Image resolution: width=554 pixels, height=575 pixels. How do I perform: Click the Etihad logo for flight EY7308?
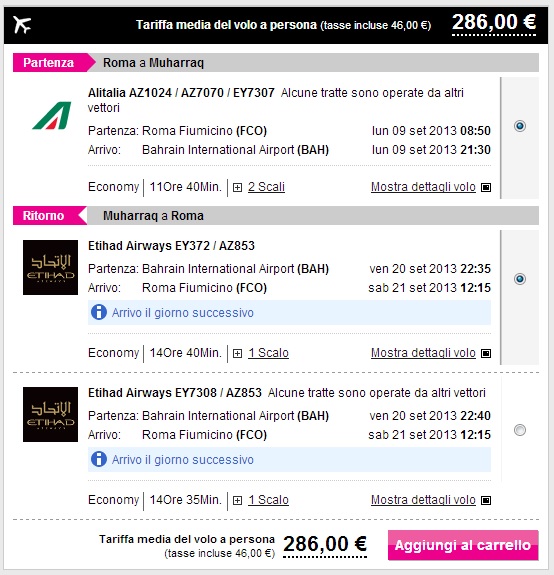[x=50, y=414]
